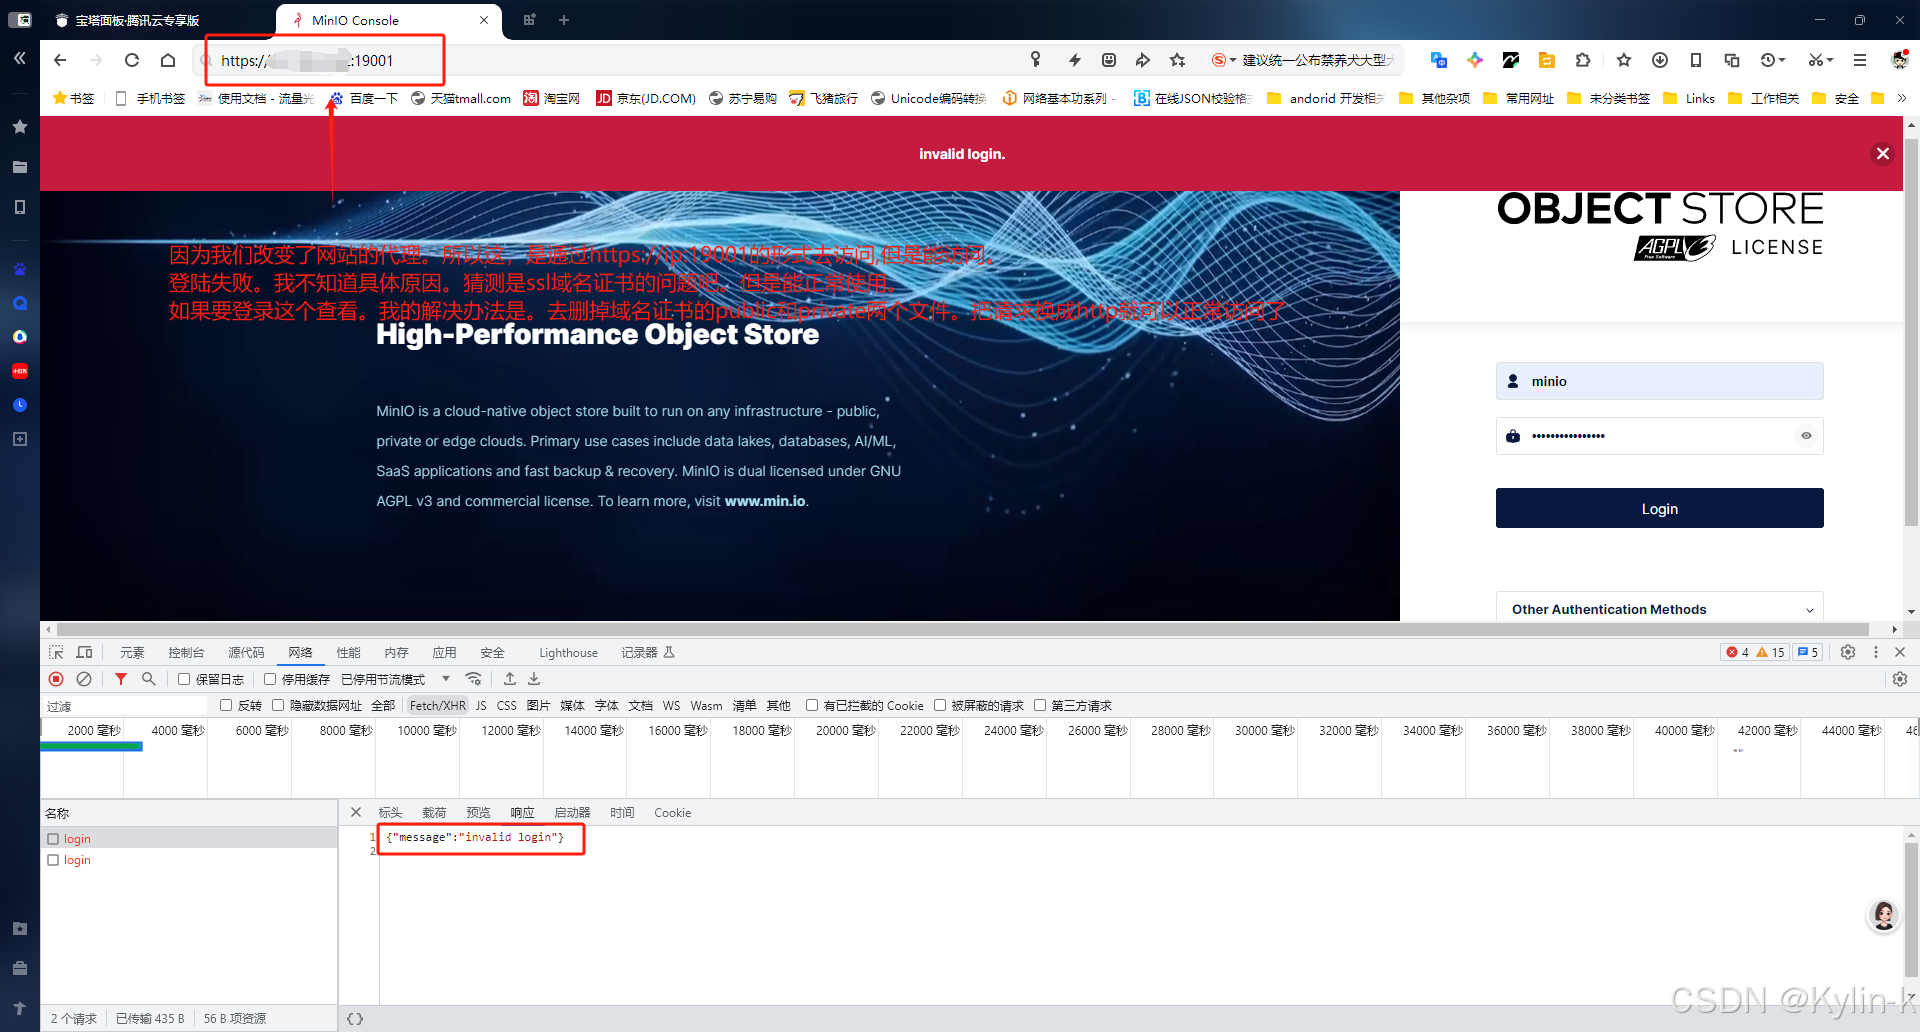Click the extensions puzzle icon

coord(1582,60)
